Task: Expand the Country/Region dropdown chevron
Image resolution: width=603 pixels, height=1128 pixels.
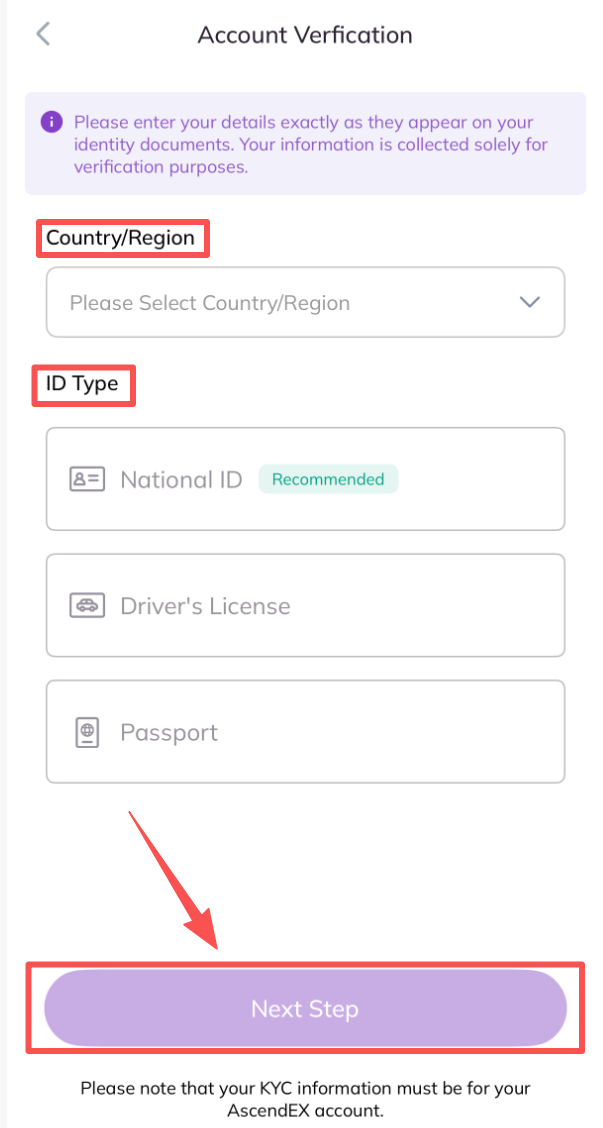Action: 530,302
